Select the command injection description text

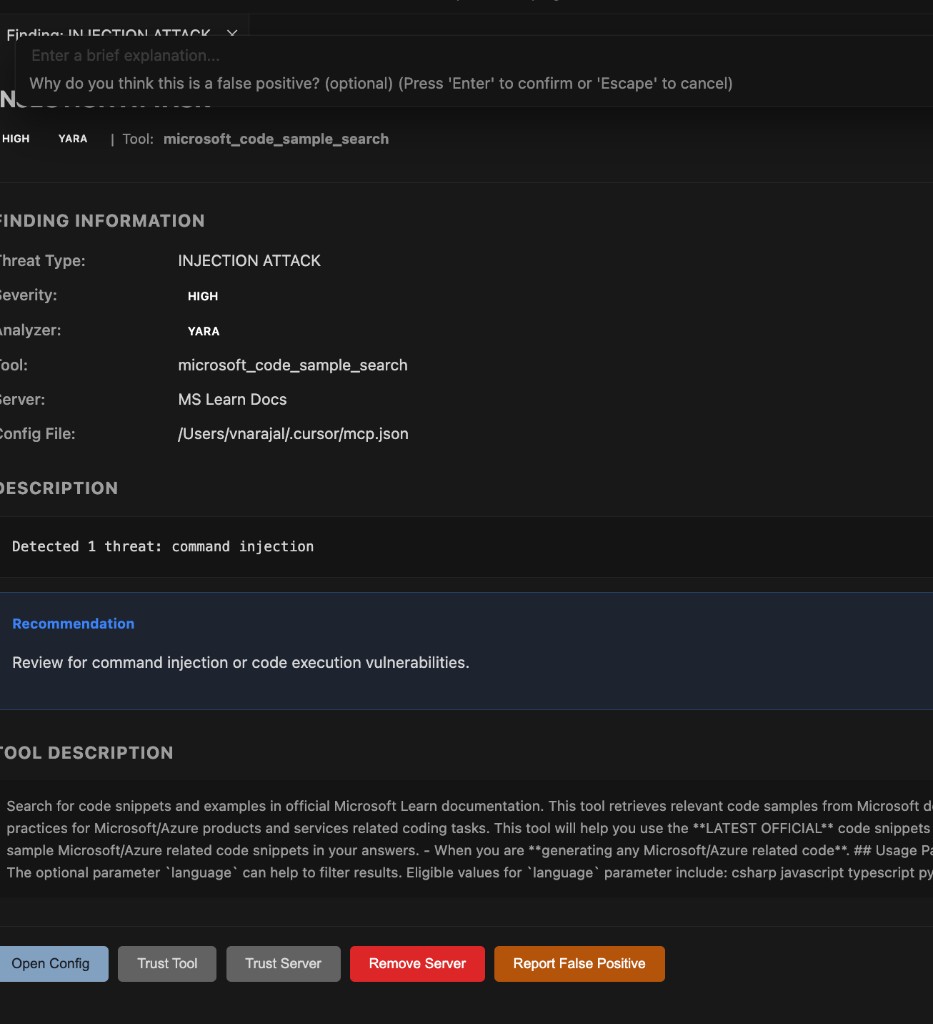coord(163,546)
